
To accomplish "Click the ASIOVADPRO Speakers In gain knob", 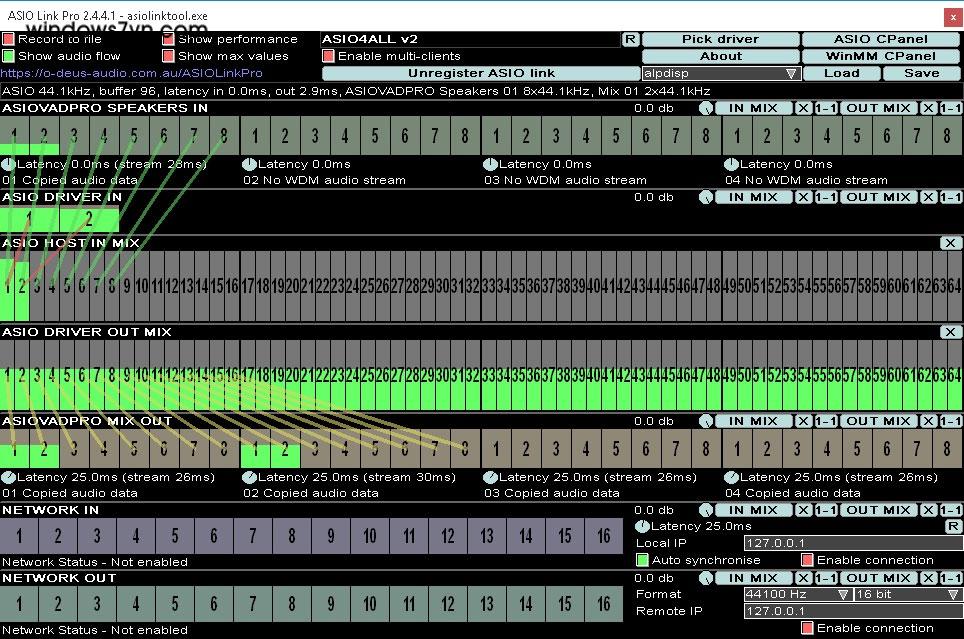I will pos(706,108).
